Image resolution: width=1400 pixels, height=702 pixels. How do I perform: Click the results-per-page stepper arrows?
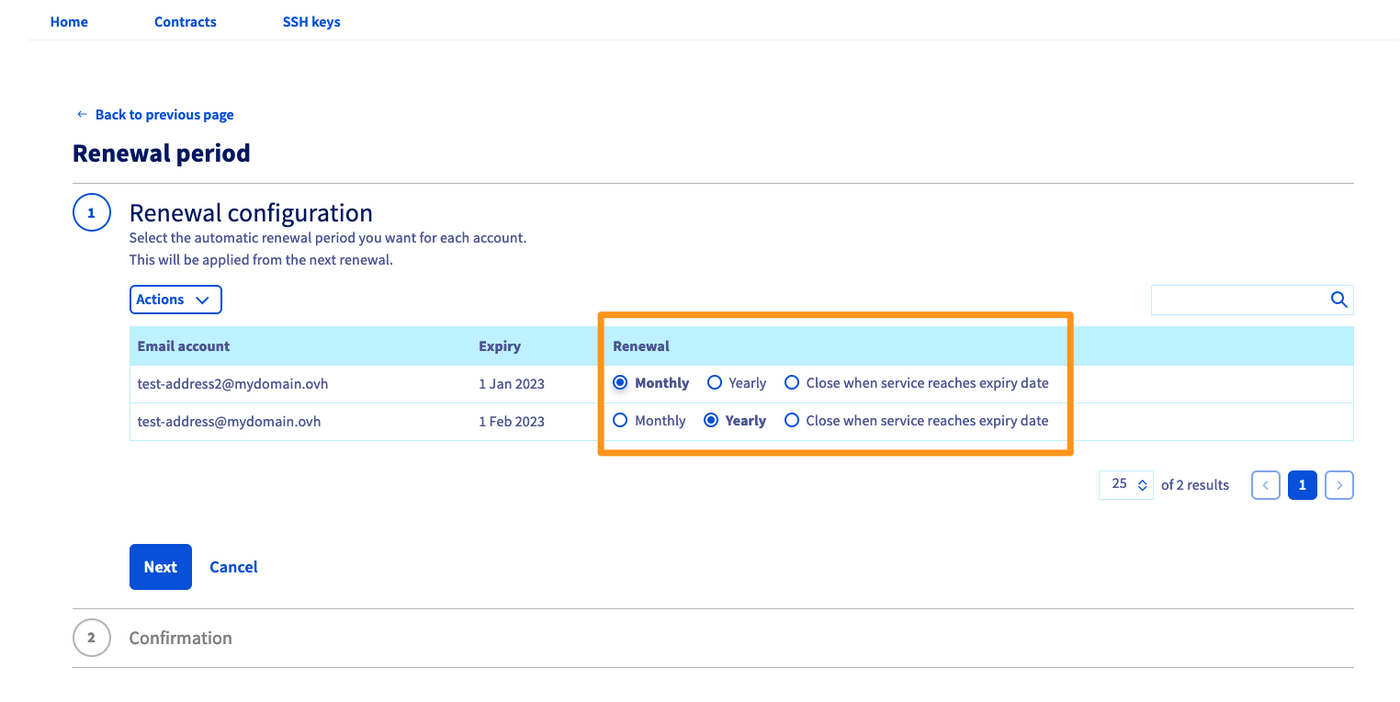[1142, 484]
